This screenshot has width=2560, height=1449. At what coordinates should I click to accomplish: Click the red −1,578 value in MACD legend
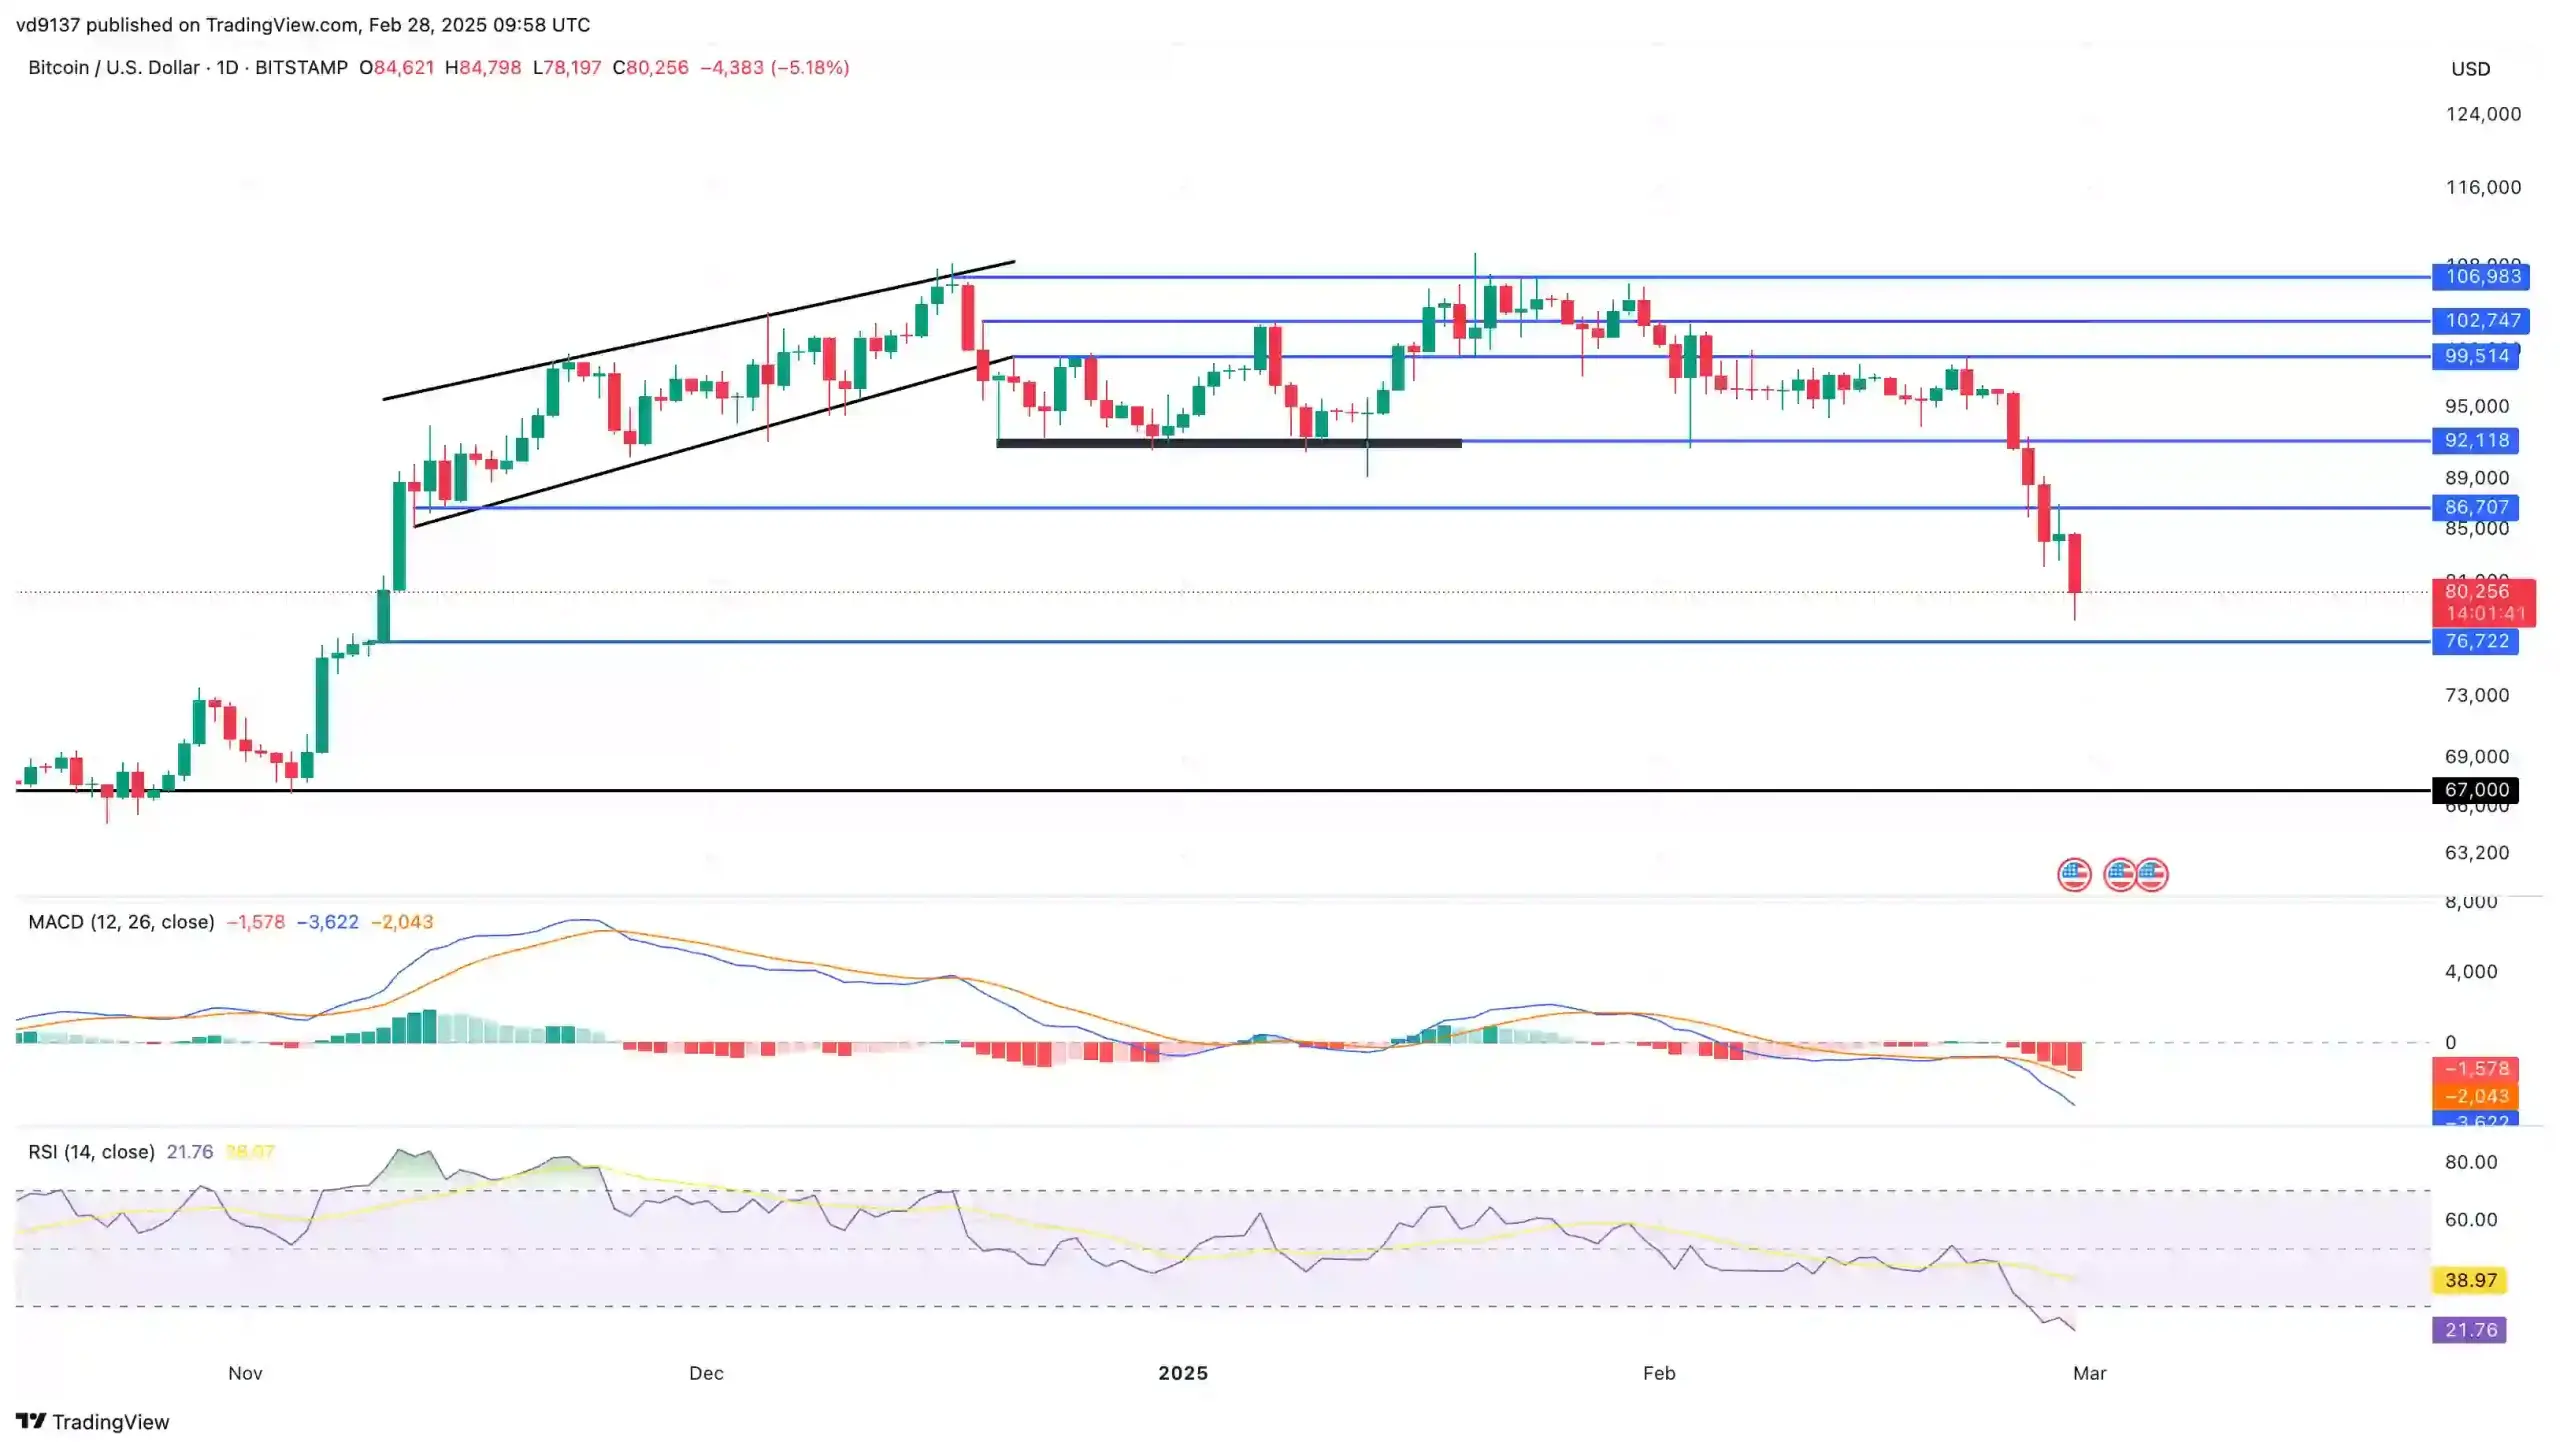point(255,922)
